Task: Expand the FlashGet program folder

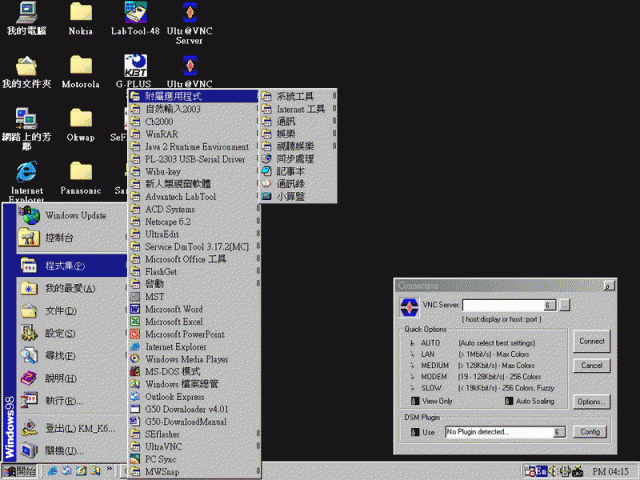Action: point(194,271)
